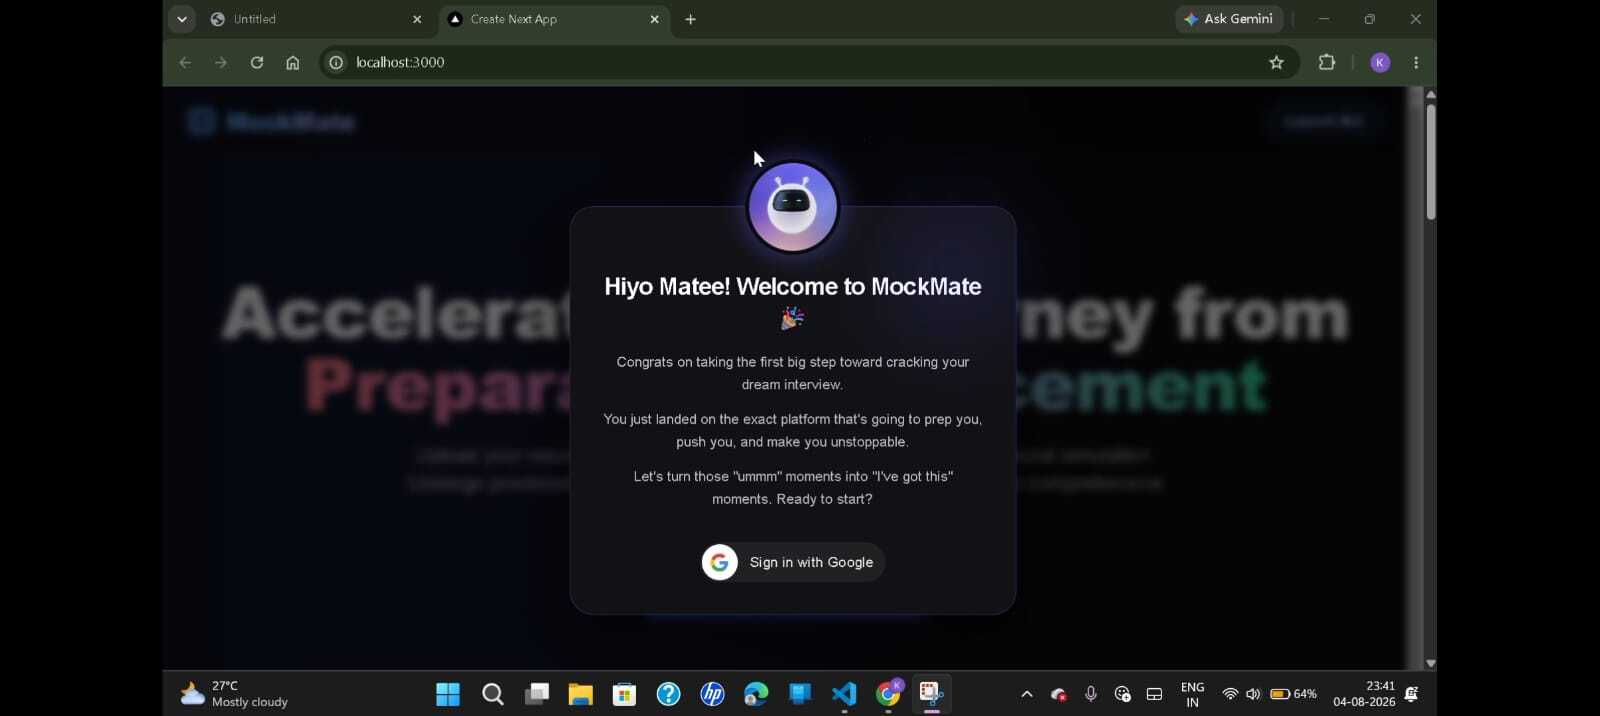Open File Explorer from the taskbar

click(581, 694)
